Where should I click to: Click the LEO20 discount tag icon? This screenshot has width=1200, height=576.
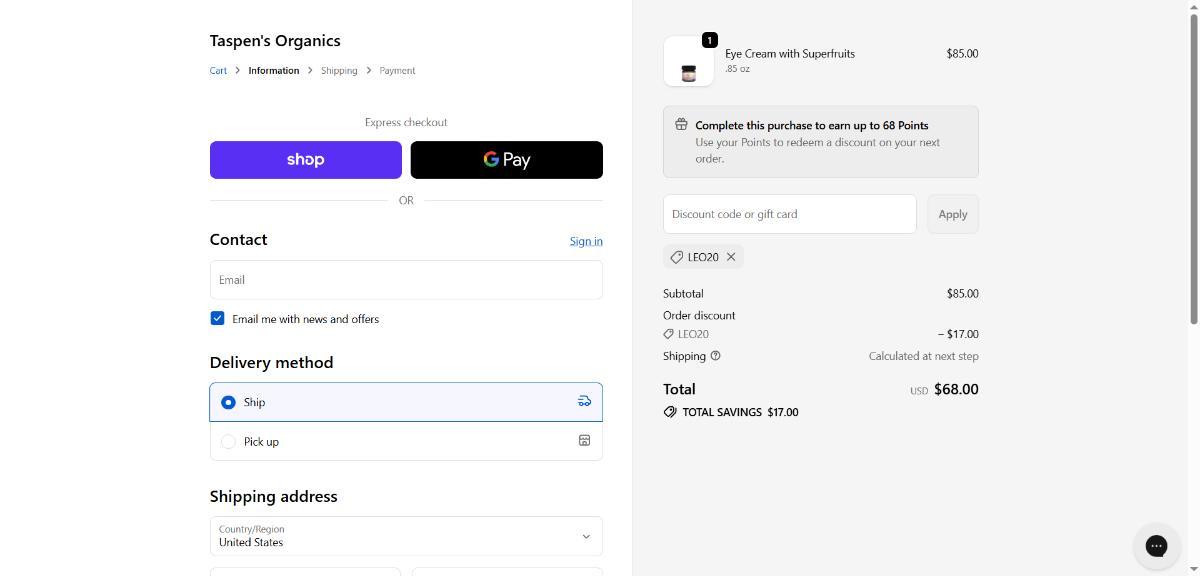tap(677, 257)
